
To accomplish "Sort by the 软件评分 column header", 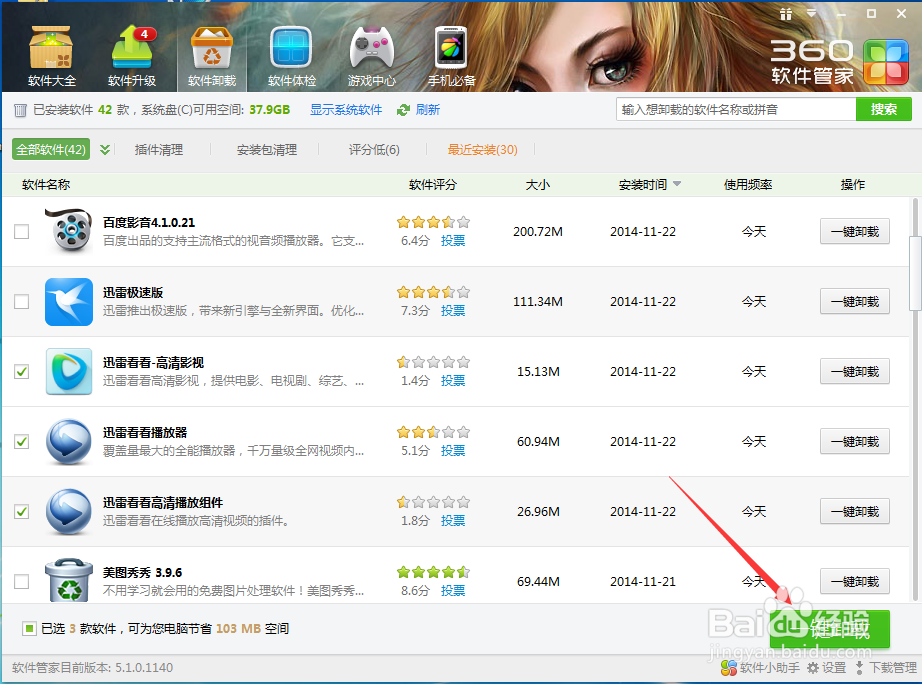I will point(433,185).
